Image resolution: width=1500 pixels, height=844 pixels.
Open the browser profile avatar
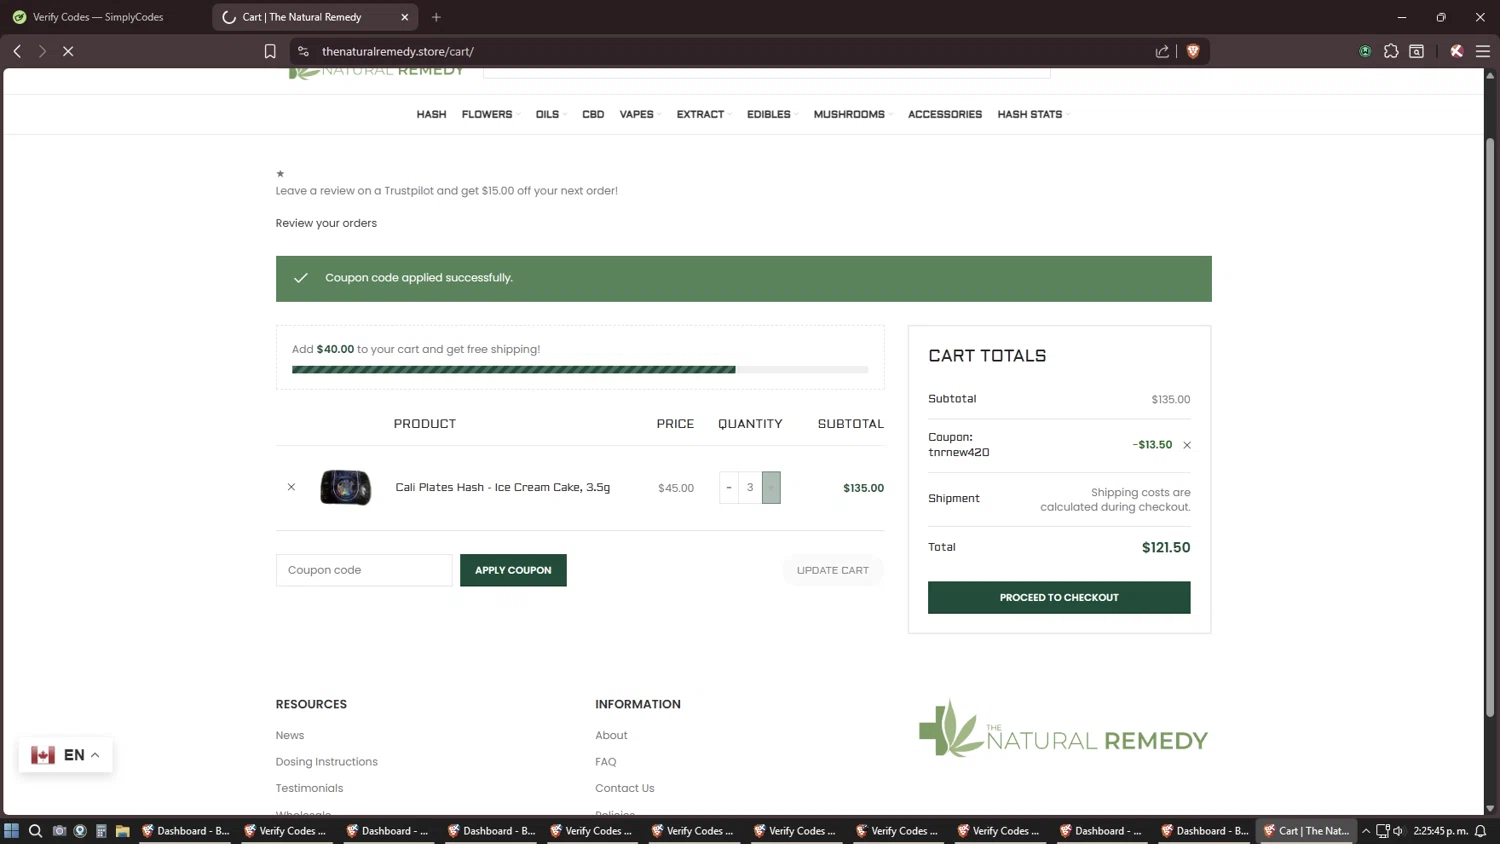(1457, 51)
